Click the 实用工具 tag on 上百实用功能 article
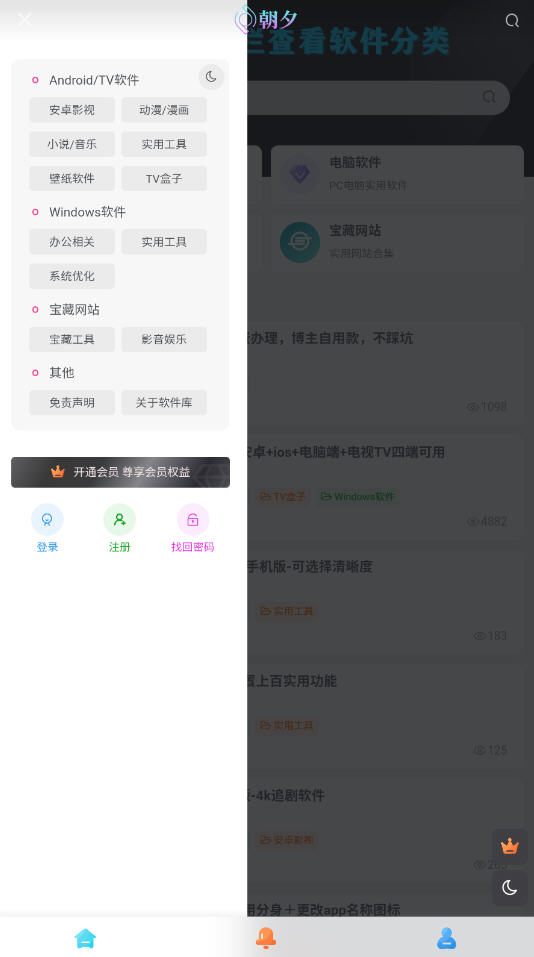This screenshot has height=957, width=534. [x=286, y=725]
